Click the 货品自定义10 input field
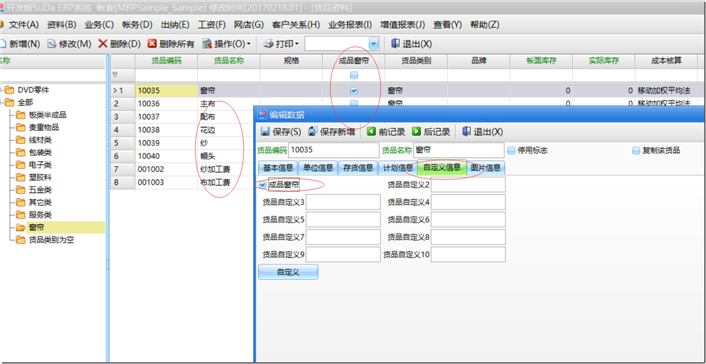 click(468, 255)
